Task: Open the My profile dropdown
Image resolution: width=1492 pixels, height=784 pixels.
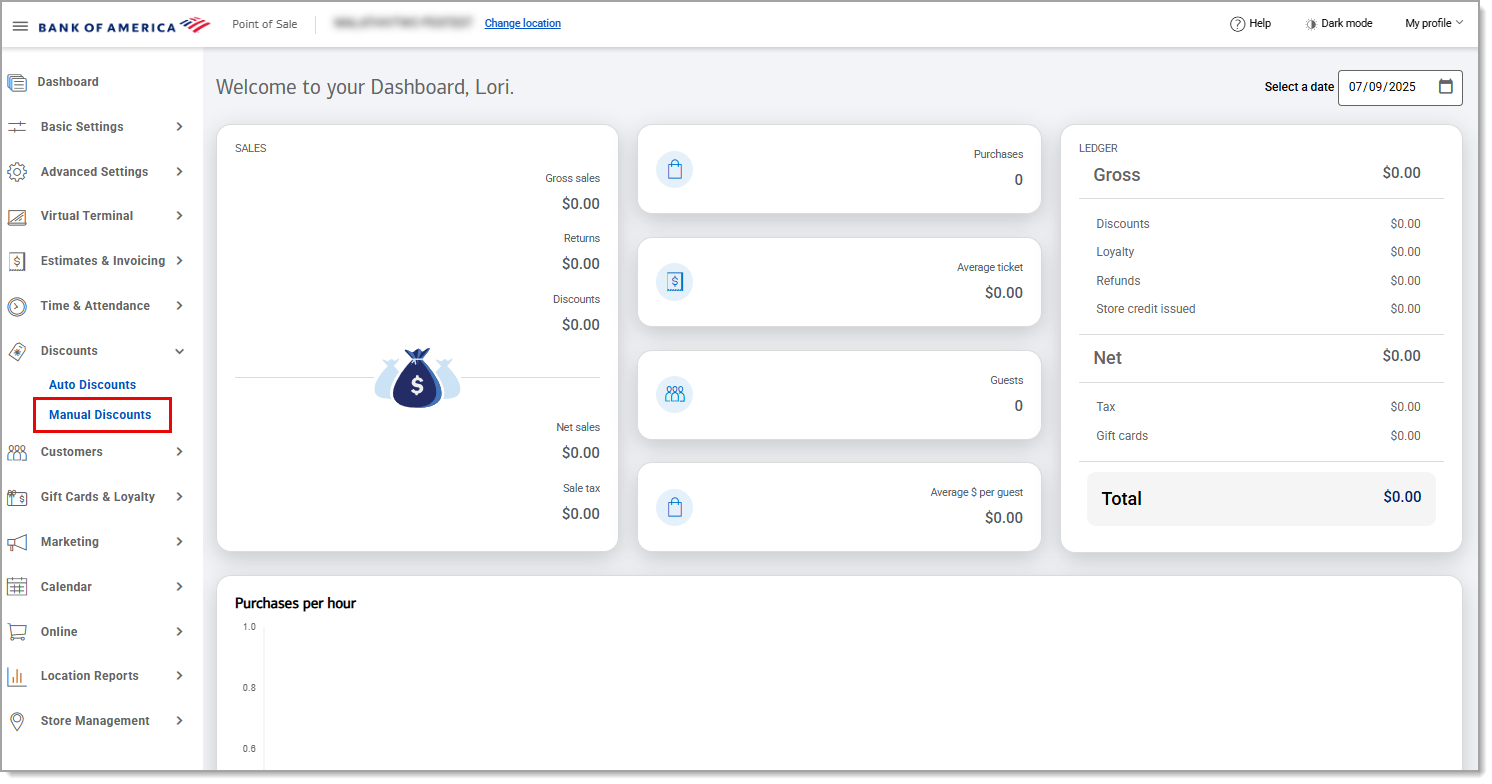Action: [1433, 23]
